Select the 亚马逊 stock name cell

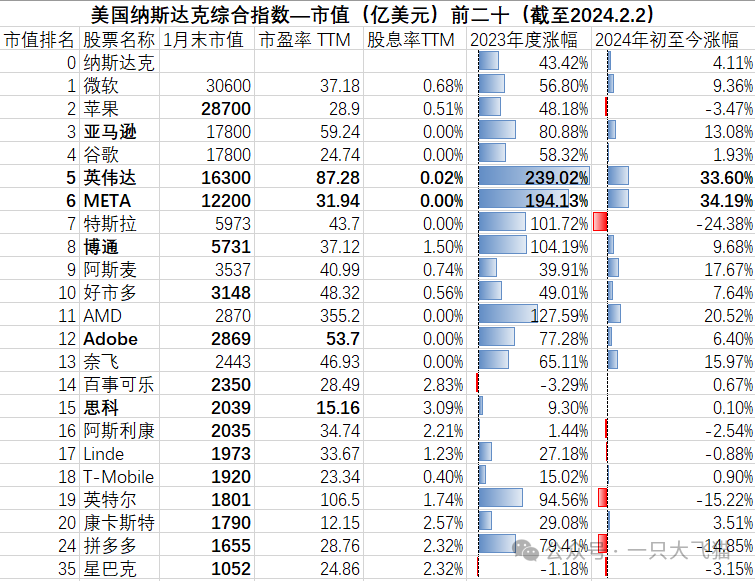(110, 132)
